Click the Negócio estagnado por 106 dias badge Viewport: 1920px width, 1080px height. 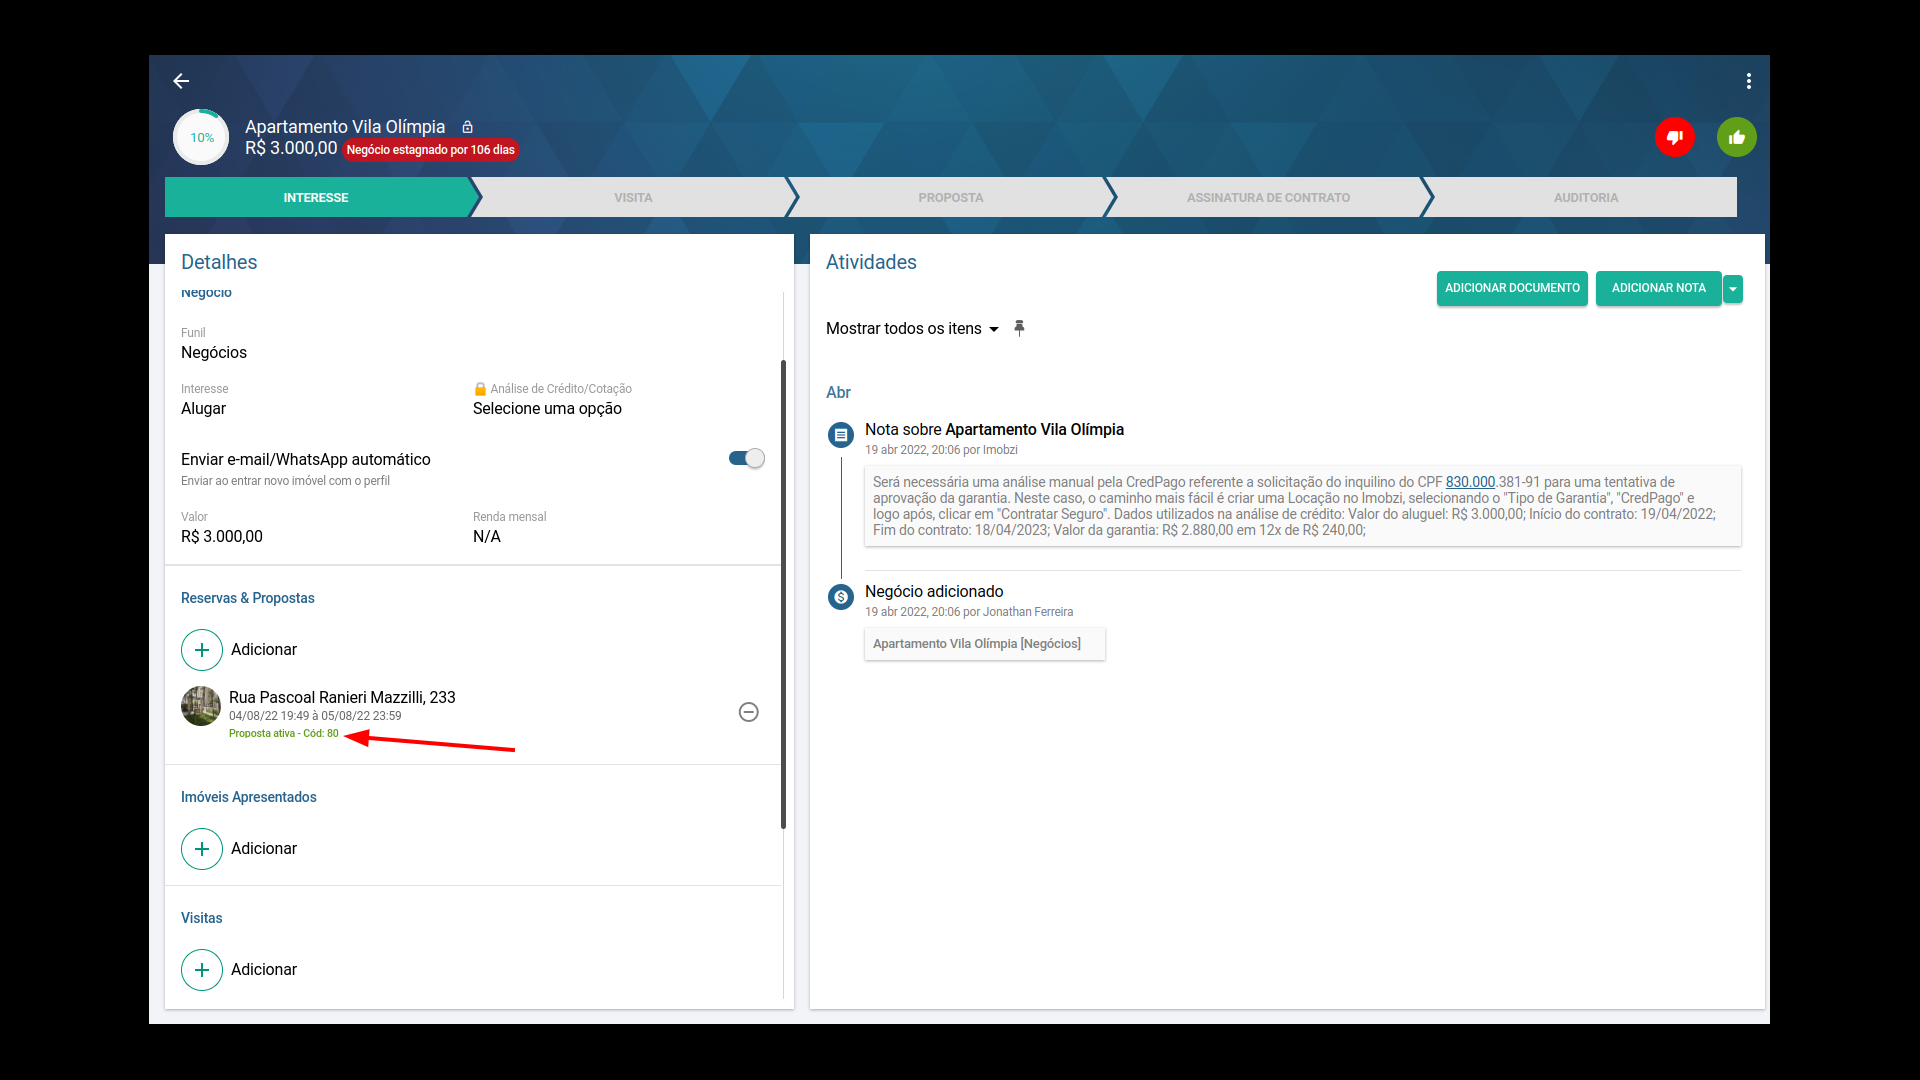coord(431,150)
